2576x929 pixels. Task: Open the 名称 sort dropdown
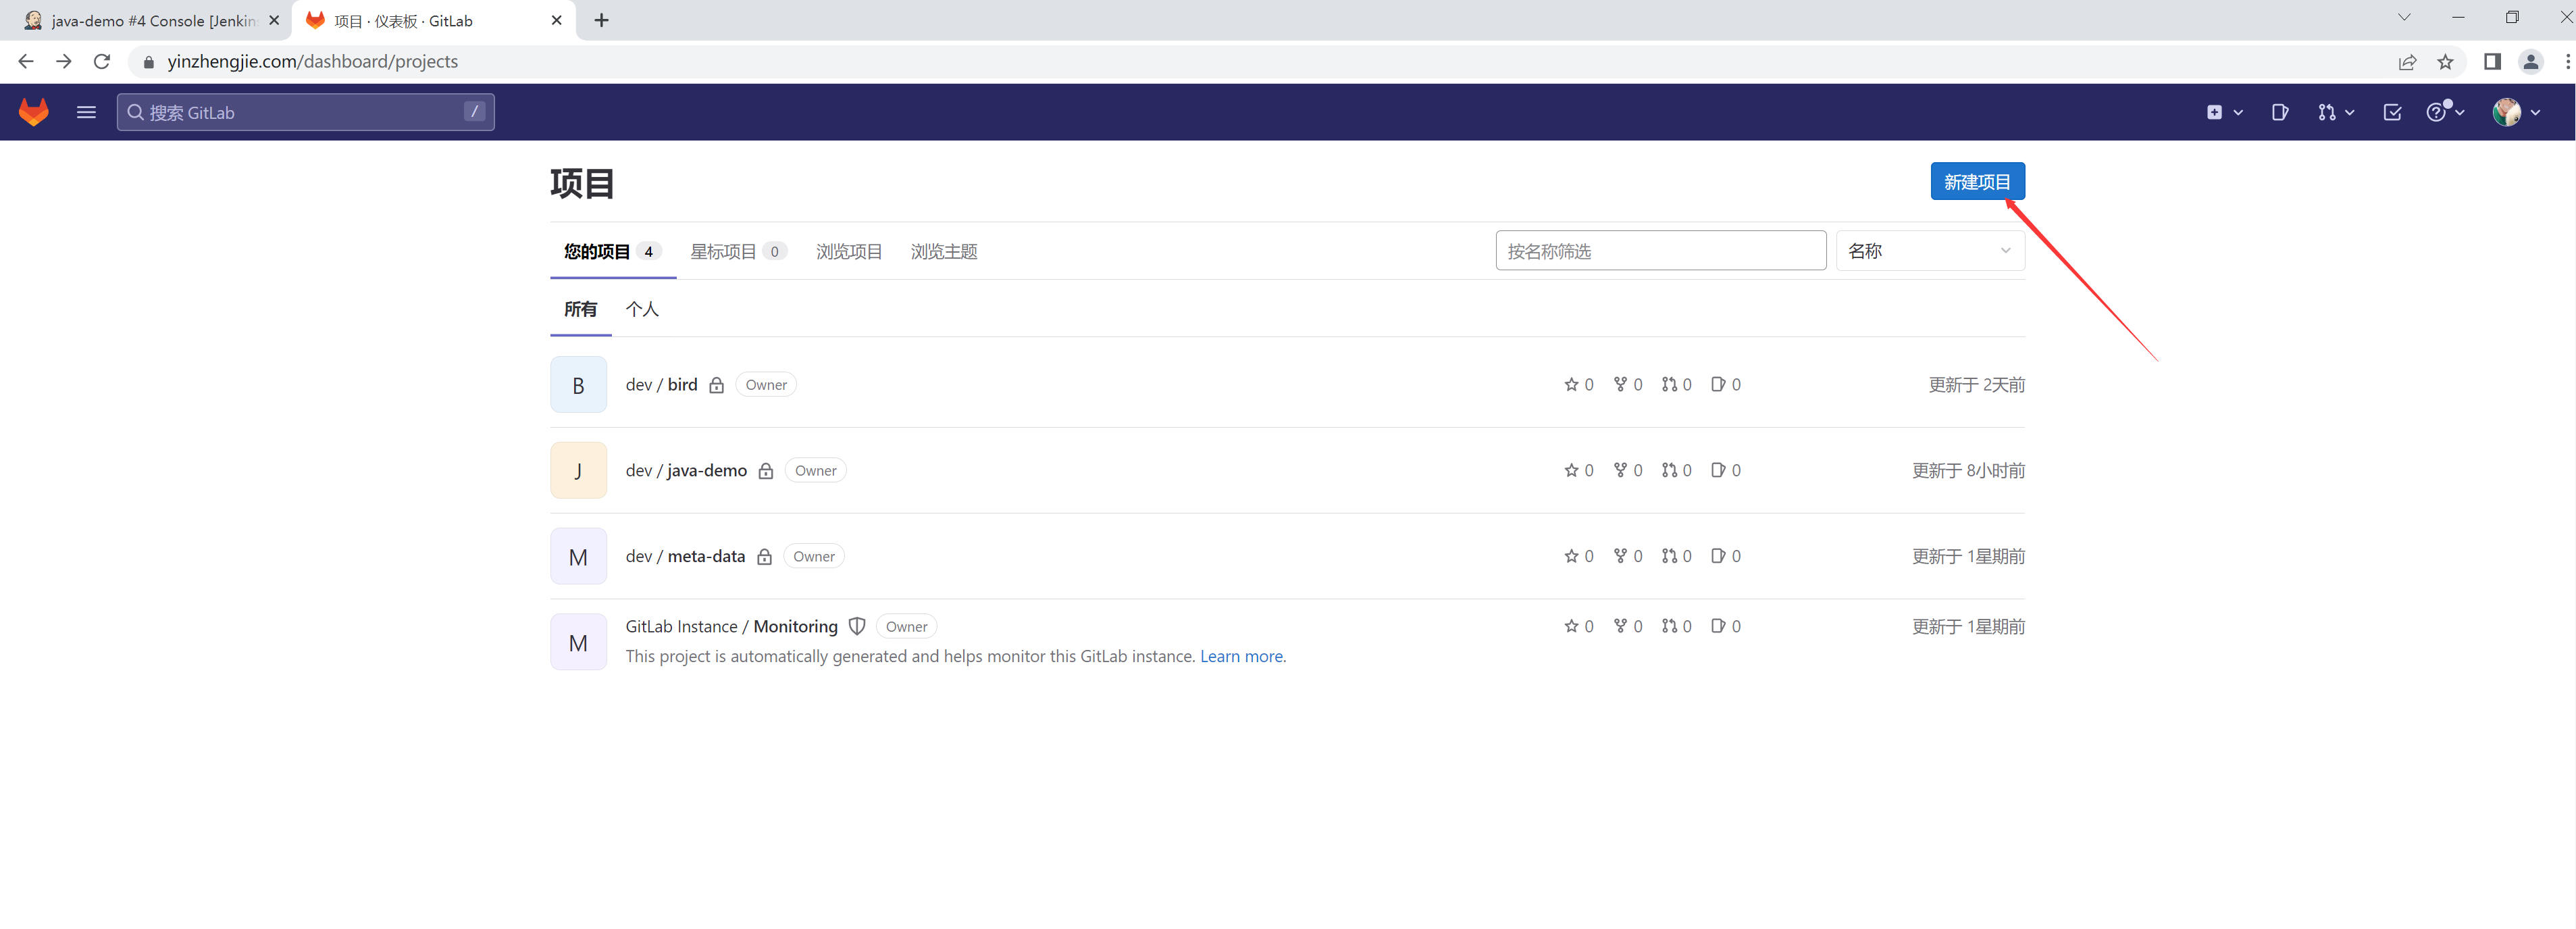coord(1929,251)
